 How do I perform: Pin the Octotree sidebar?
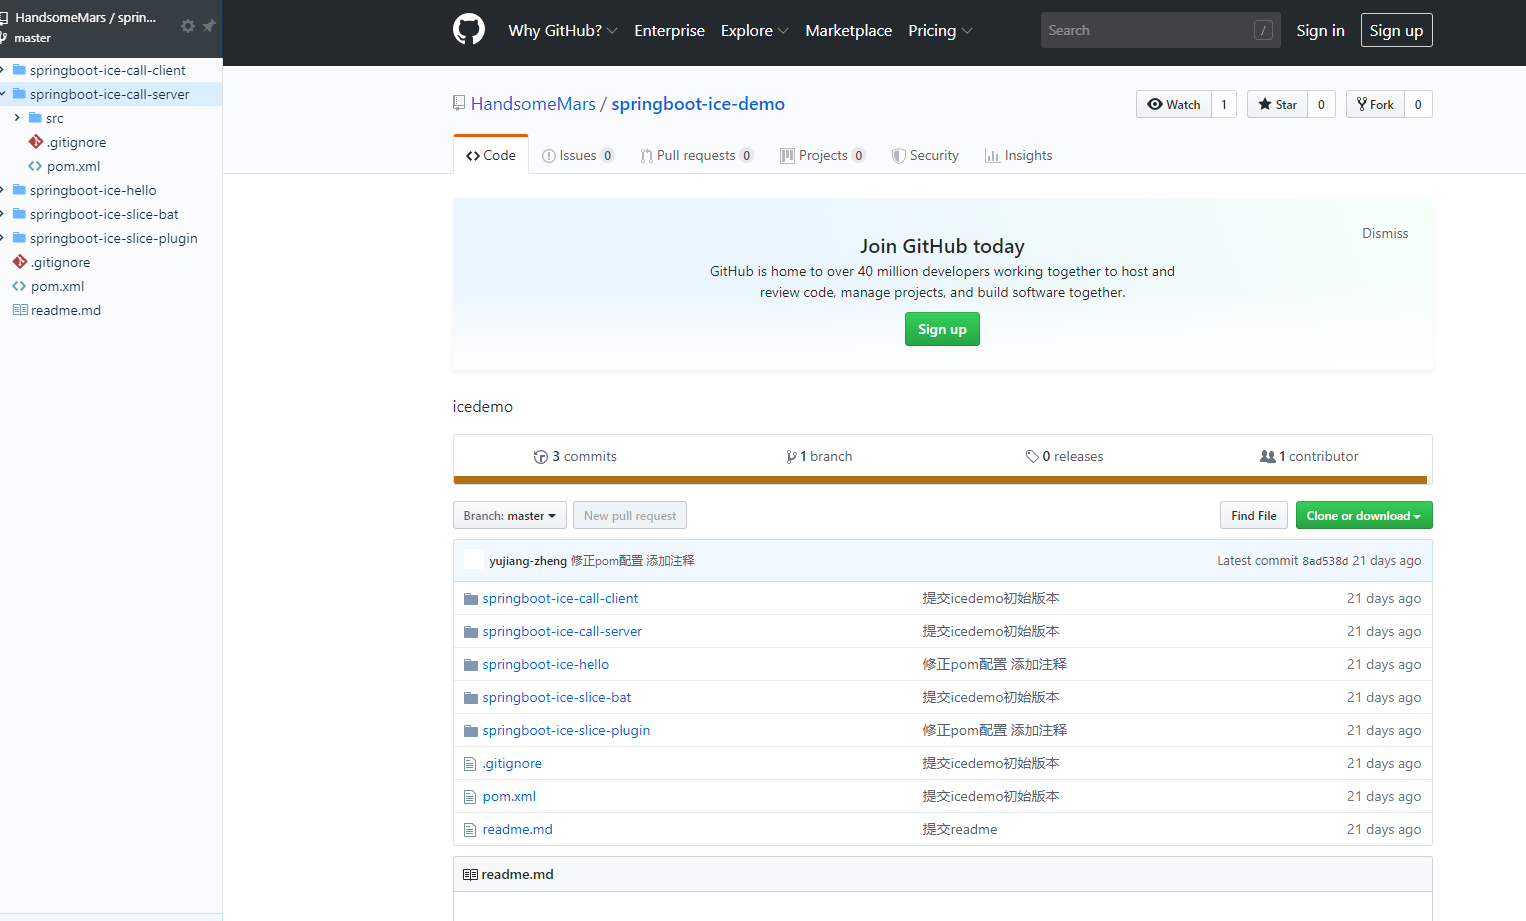point(209,26)
